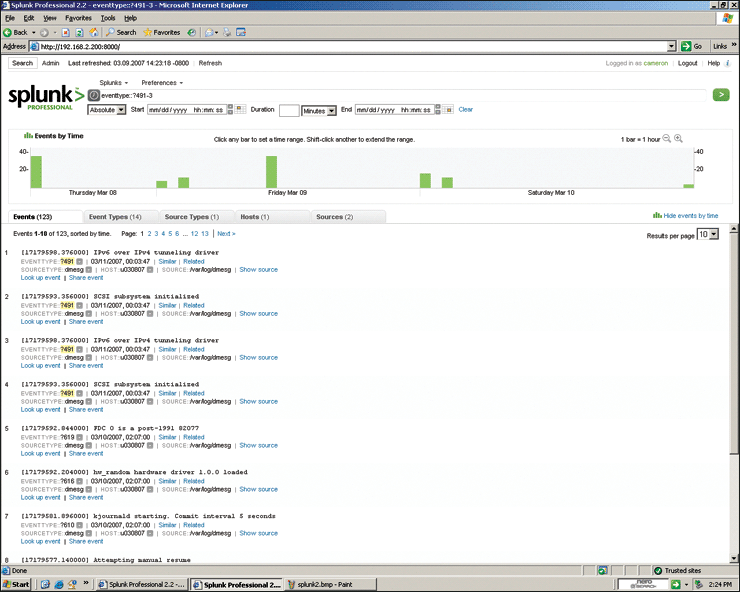Open the Absolute time mode dropdown
Image resolution: width=740 pixels, height=592 pixels.
coord(107,110)
